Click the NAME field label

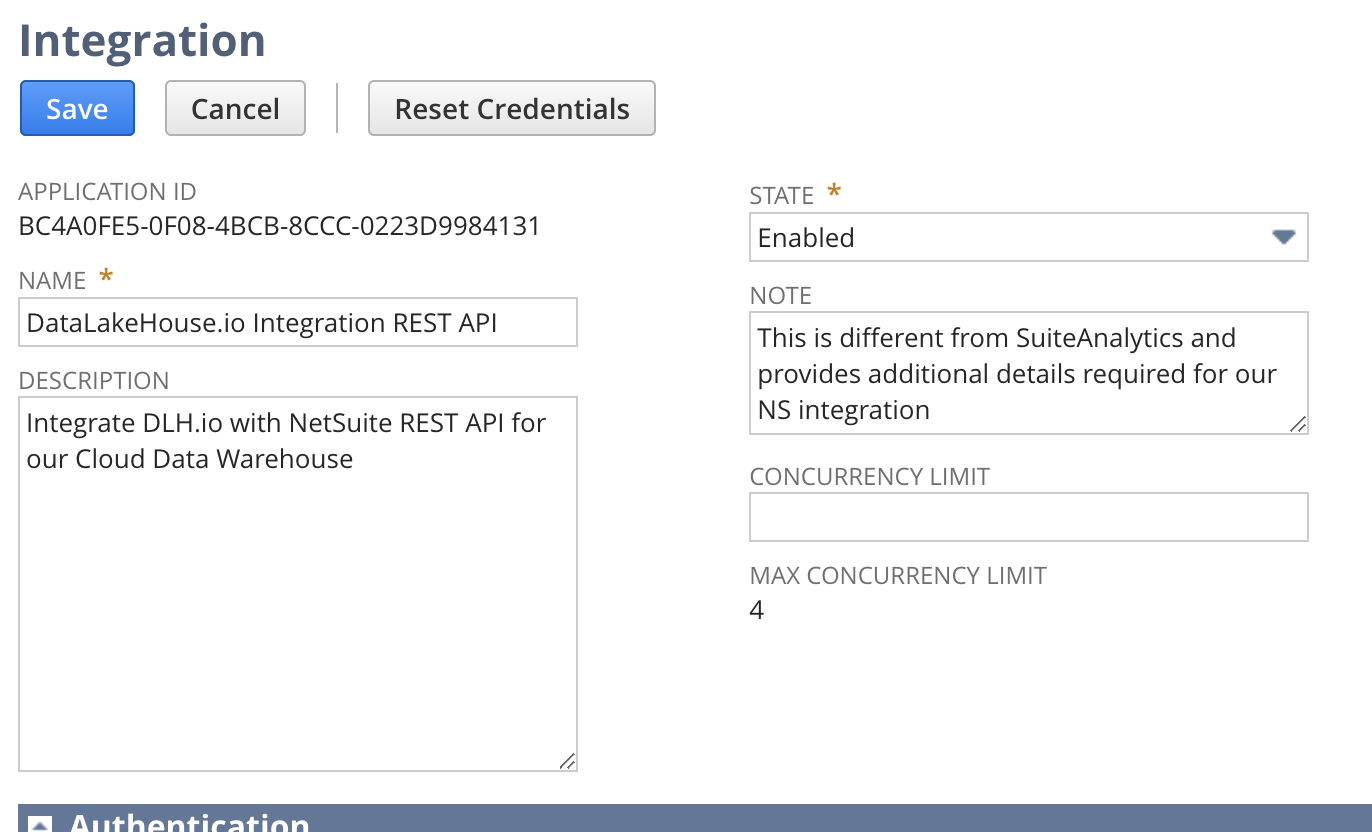tap(53, 281)
